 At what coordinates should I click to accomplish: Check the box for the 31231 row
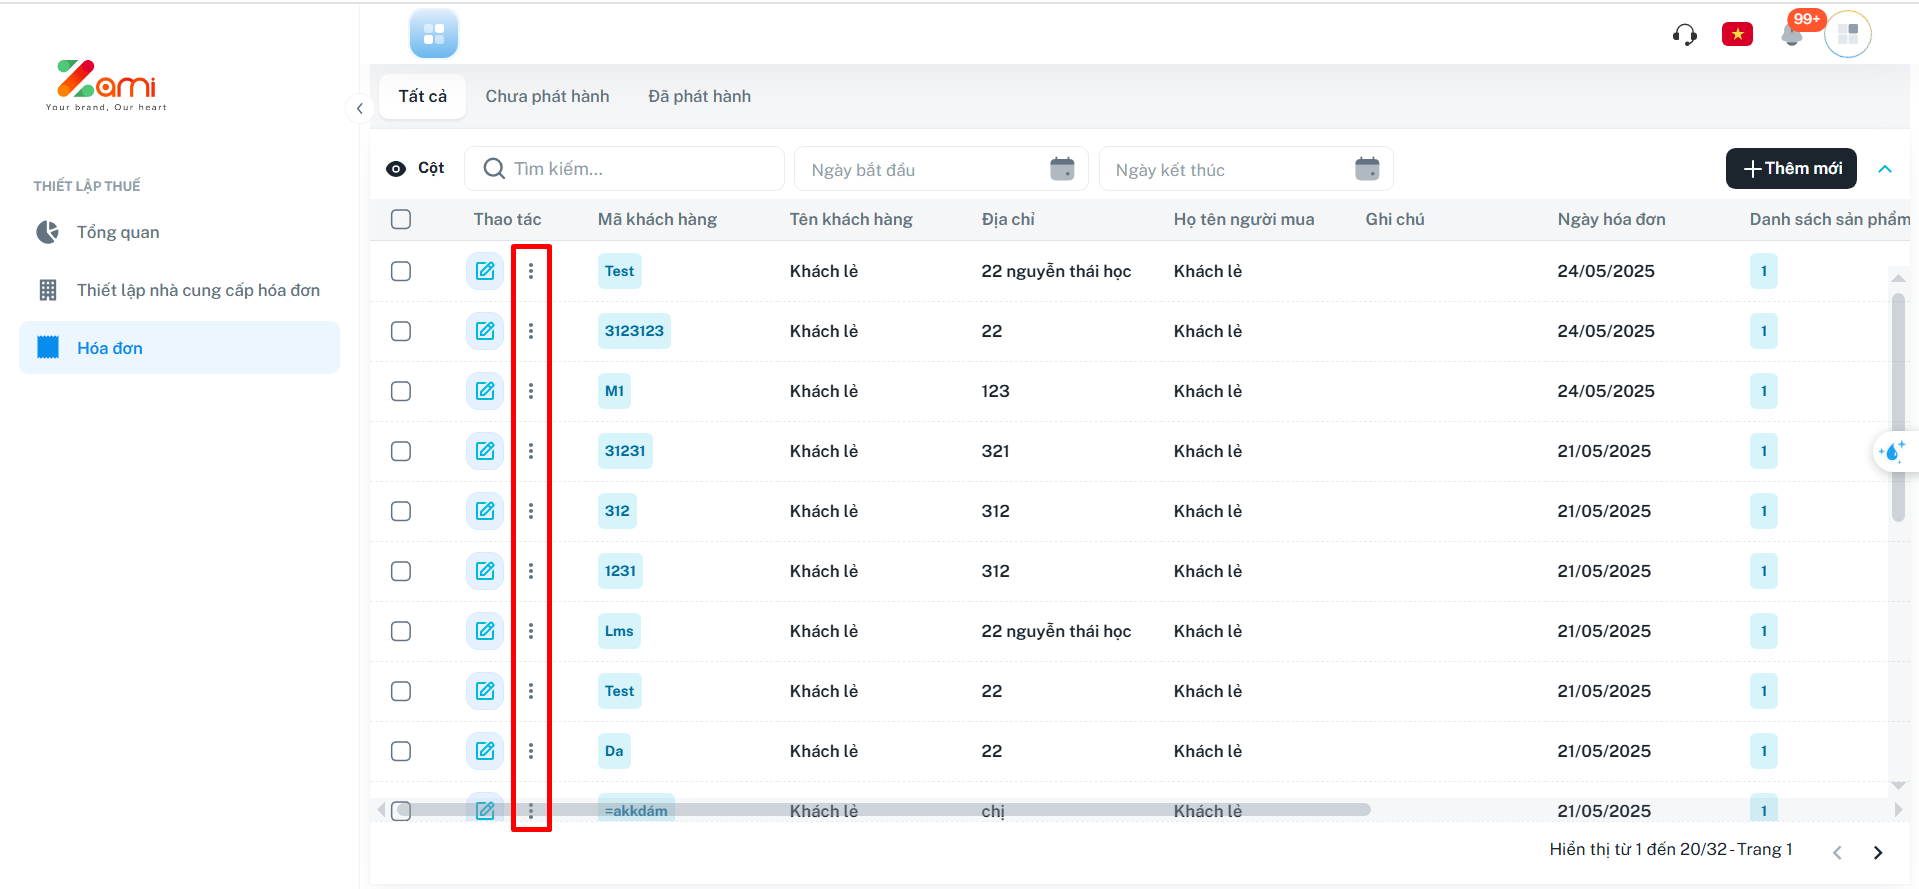401,451
